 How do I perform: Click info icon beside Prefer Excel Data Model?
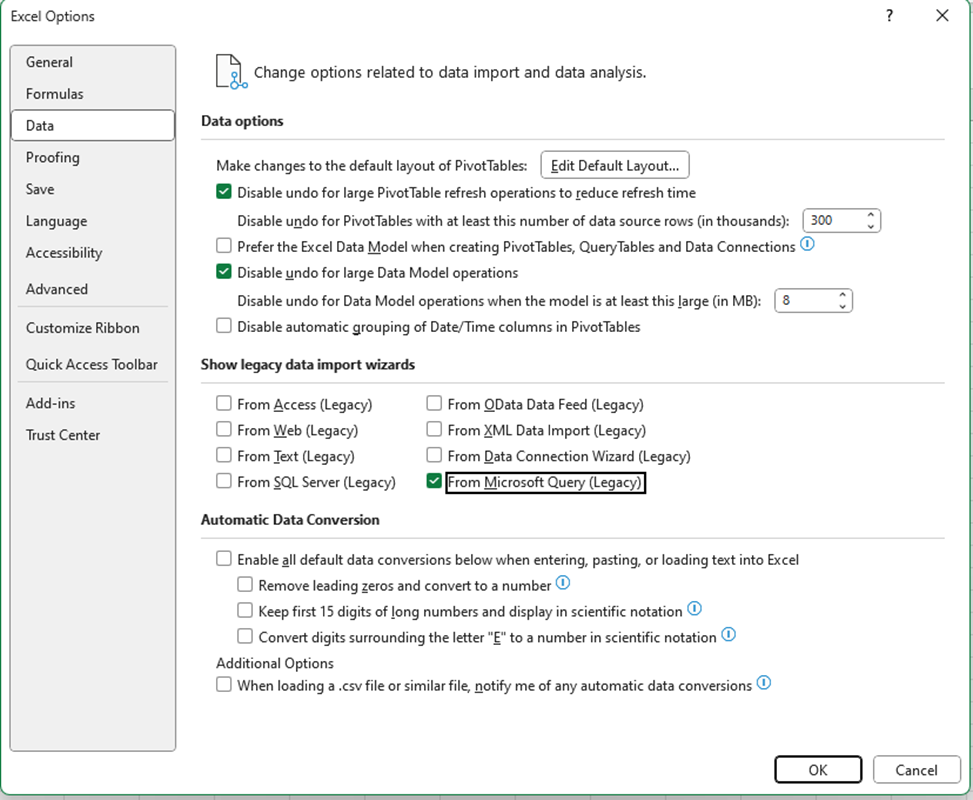808,244
